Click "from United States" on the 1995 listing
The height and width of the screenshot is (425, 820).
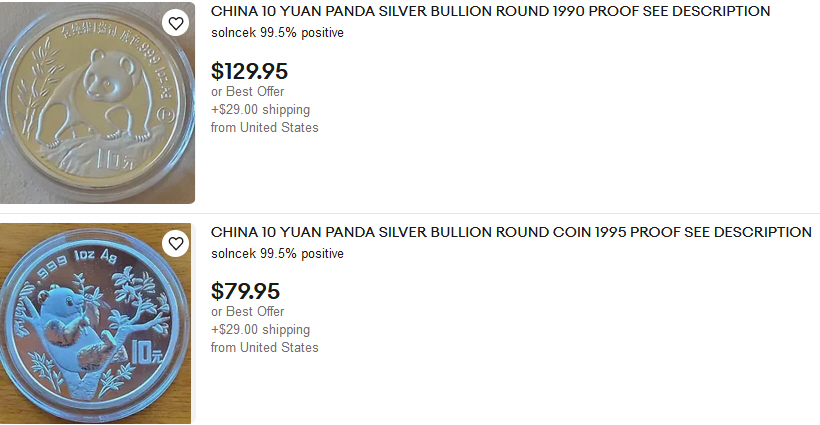tap(264, 348)
